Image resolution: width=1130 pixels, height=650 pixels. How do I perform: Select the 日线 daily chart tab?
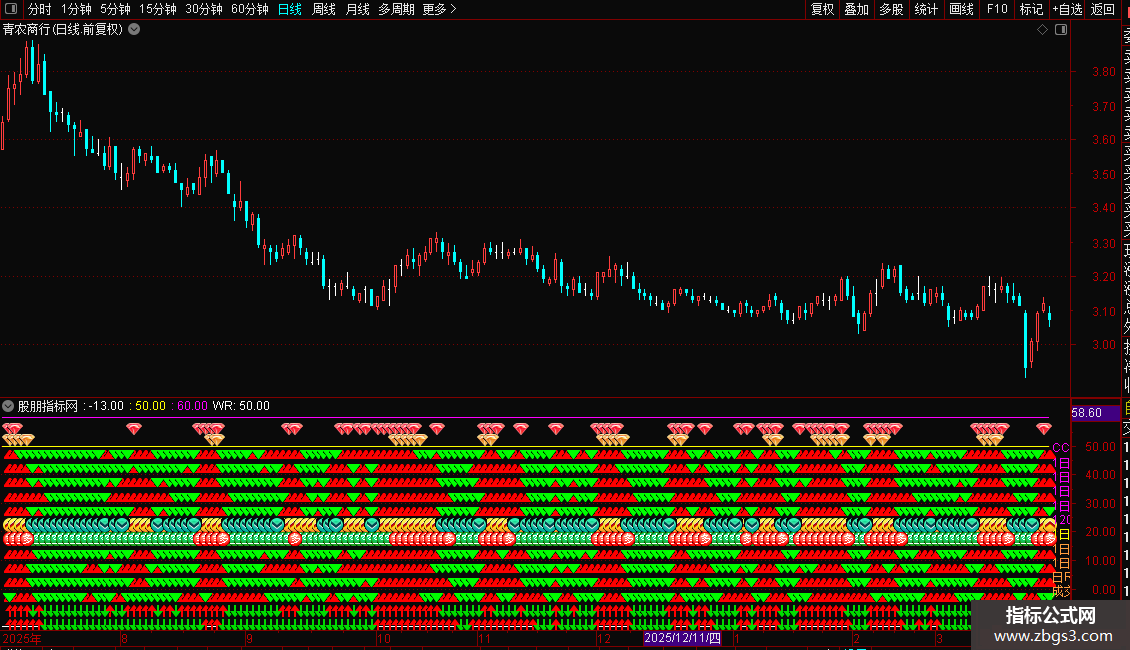click(290, 9)
